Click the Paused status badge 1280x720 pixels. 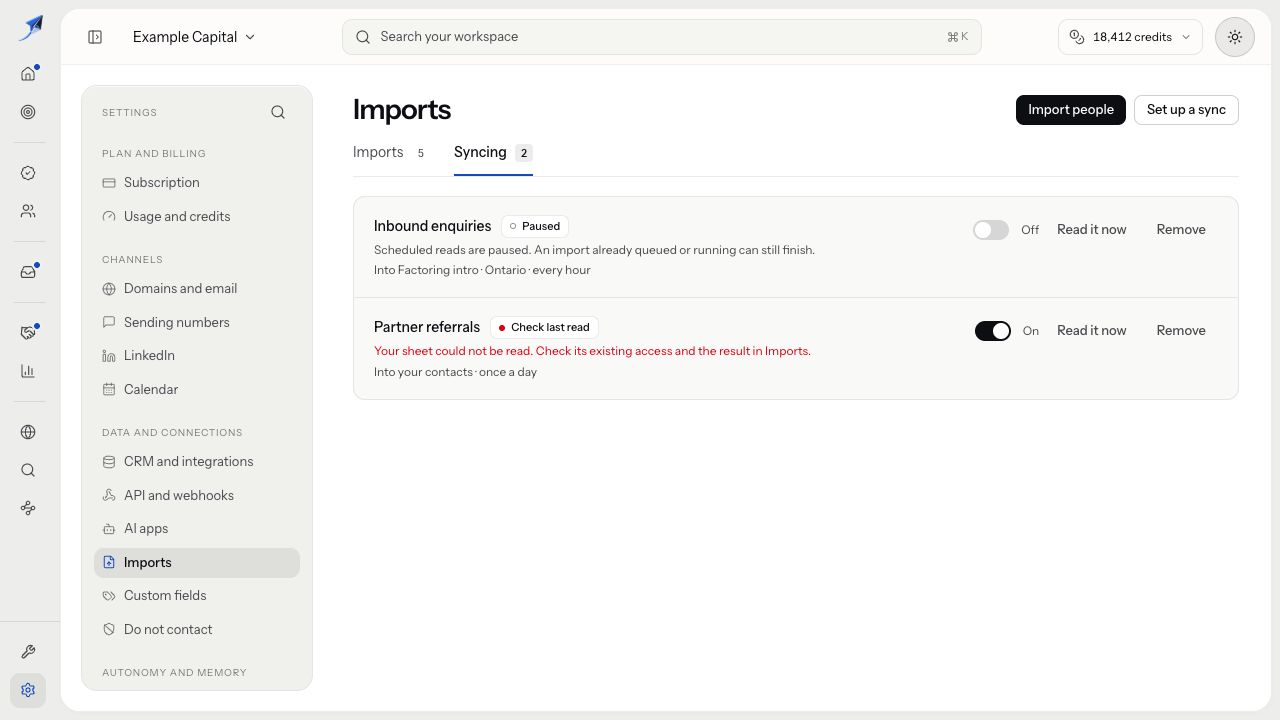point(535,226)
